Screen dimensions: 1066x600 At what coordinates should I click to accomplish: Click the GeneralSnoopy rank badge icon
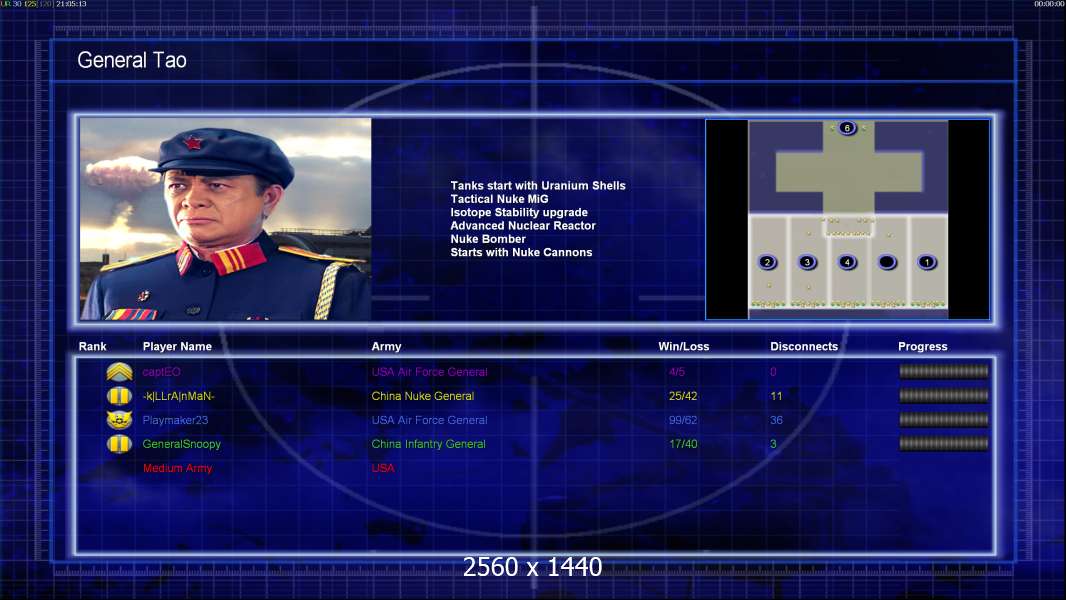pyautogui.click(x=119, y=444)
